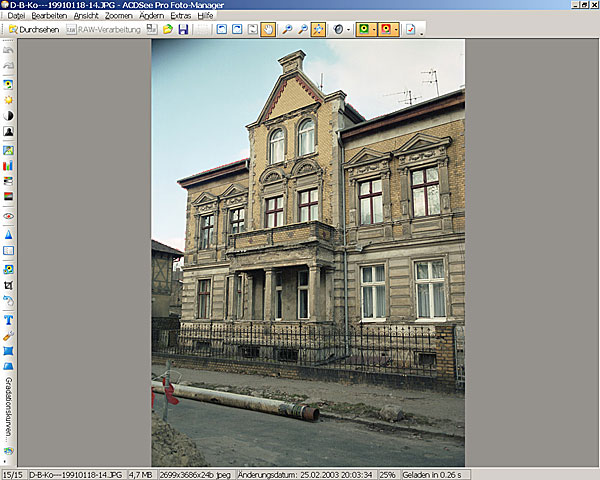Expand the orange image button dropdown arrow

[398, 30]
